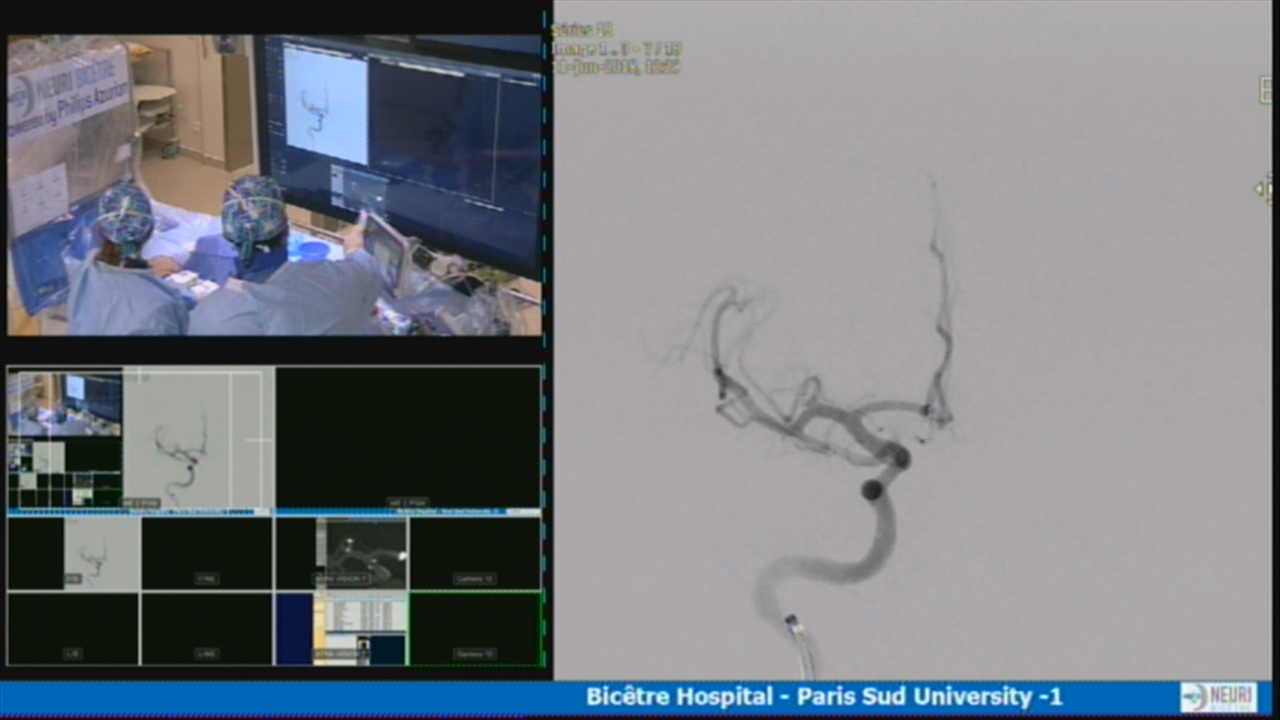Click the arrow marker on angiogram's right edge
Image resolution: width=1280 pixels, height=720 pixels.
[1265, 188]
